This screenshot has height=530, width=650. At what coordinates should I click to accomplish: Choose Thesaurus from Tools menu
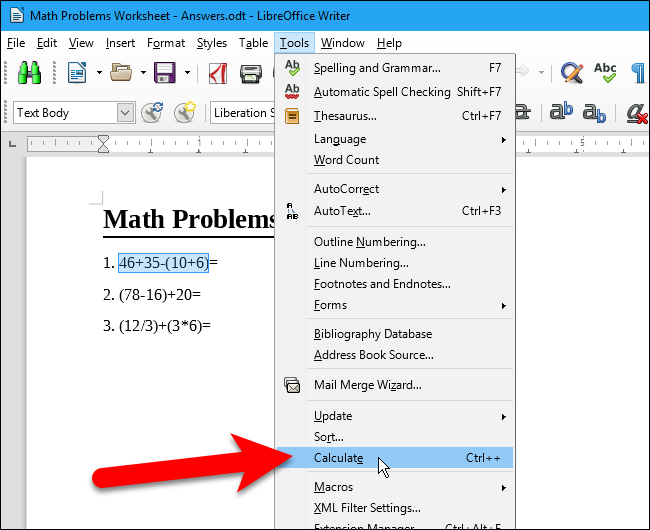395,116
